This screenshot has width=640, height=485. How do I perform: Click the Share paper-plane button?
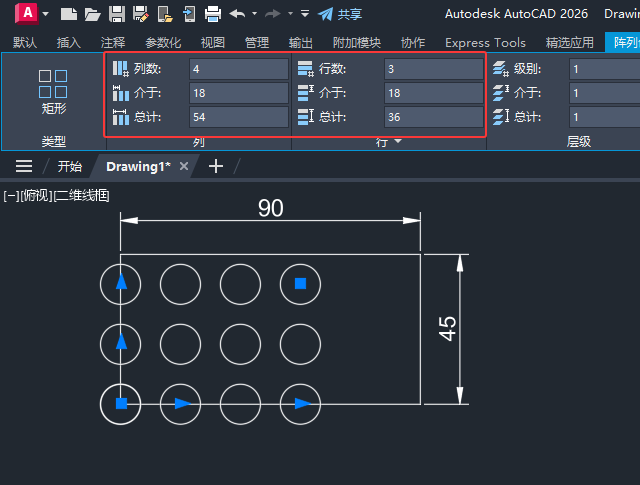click(x=340, y=14)
